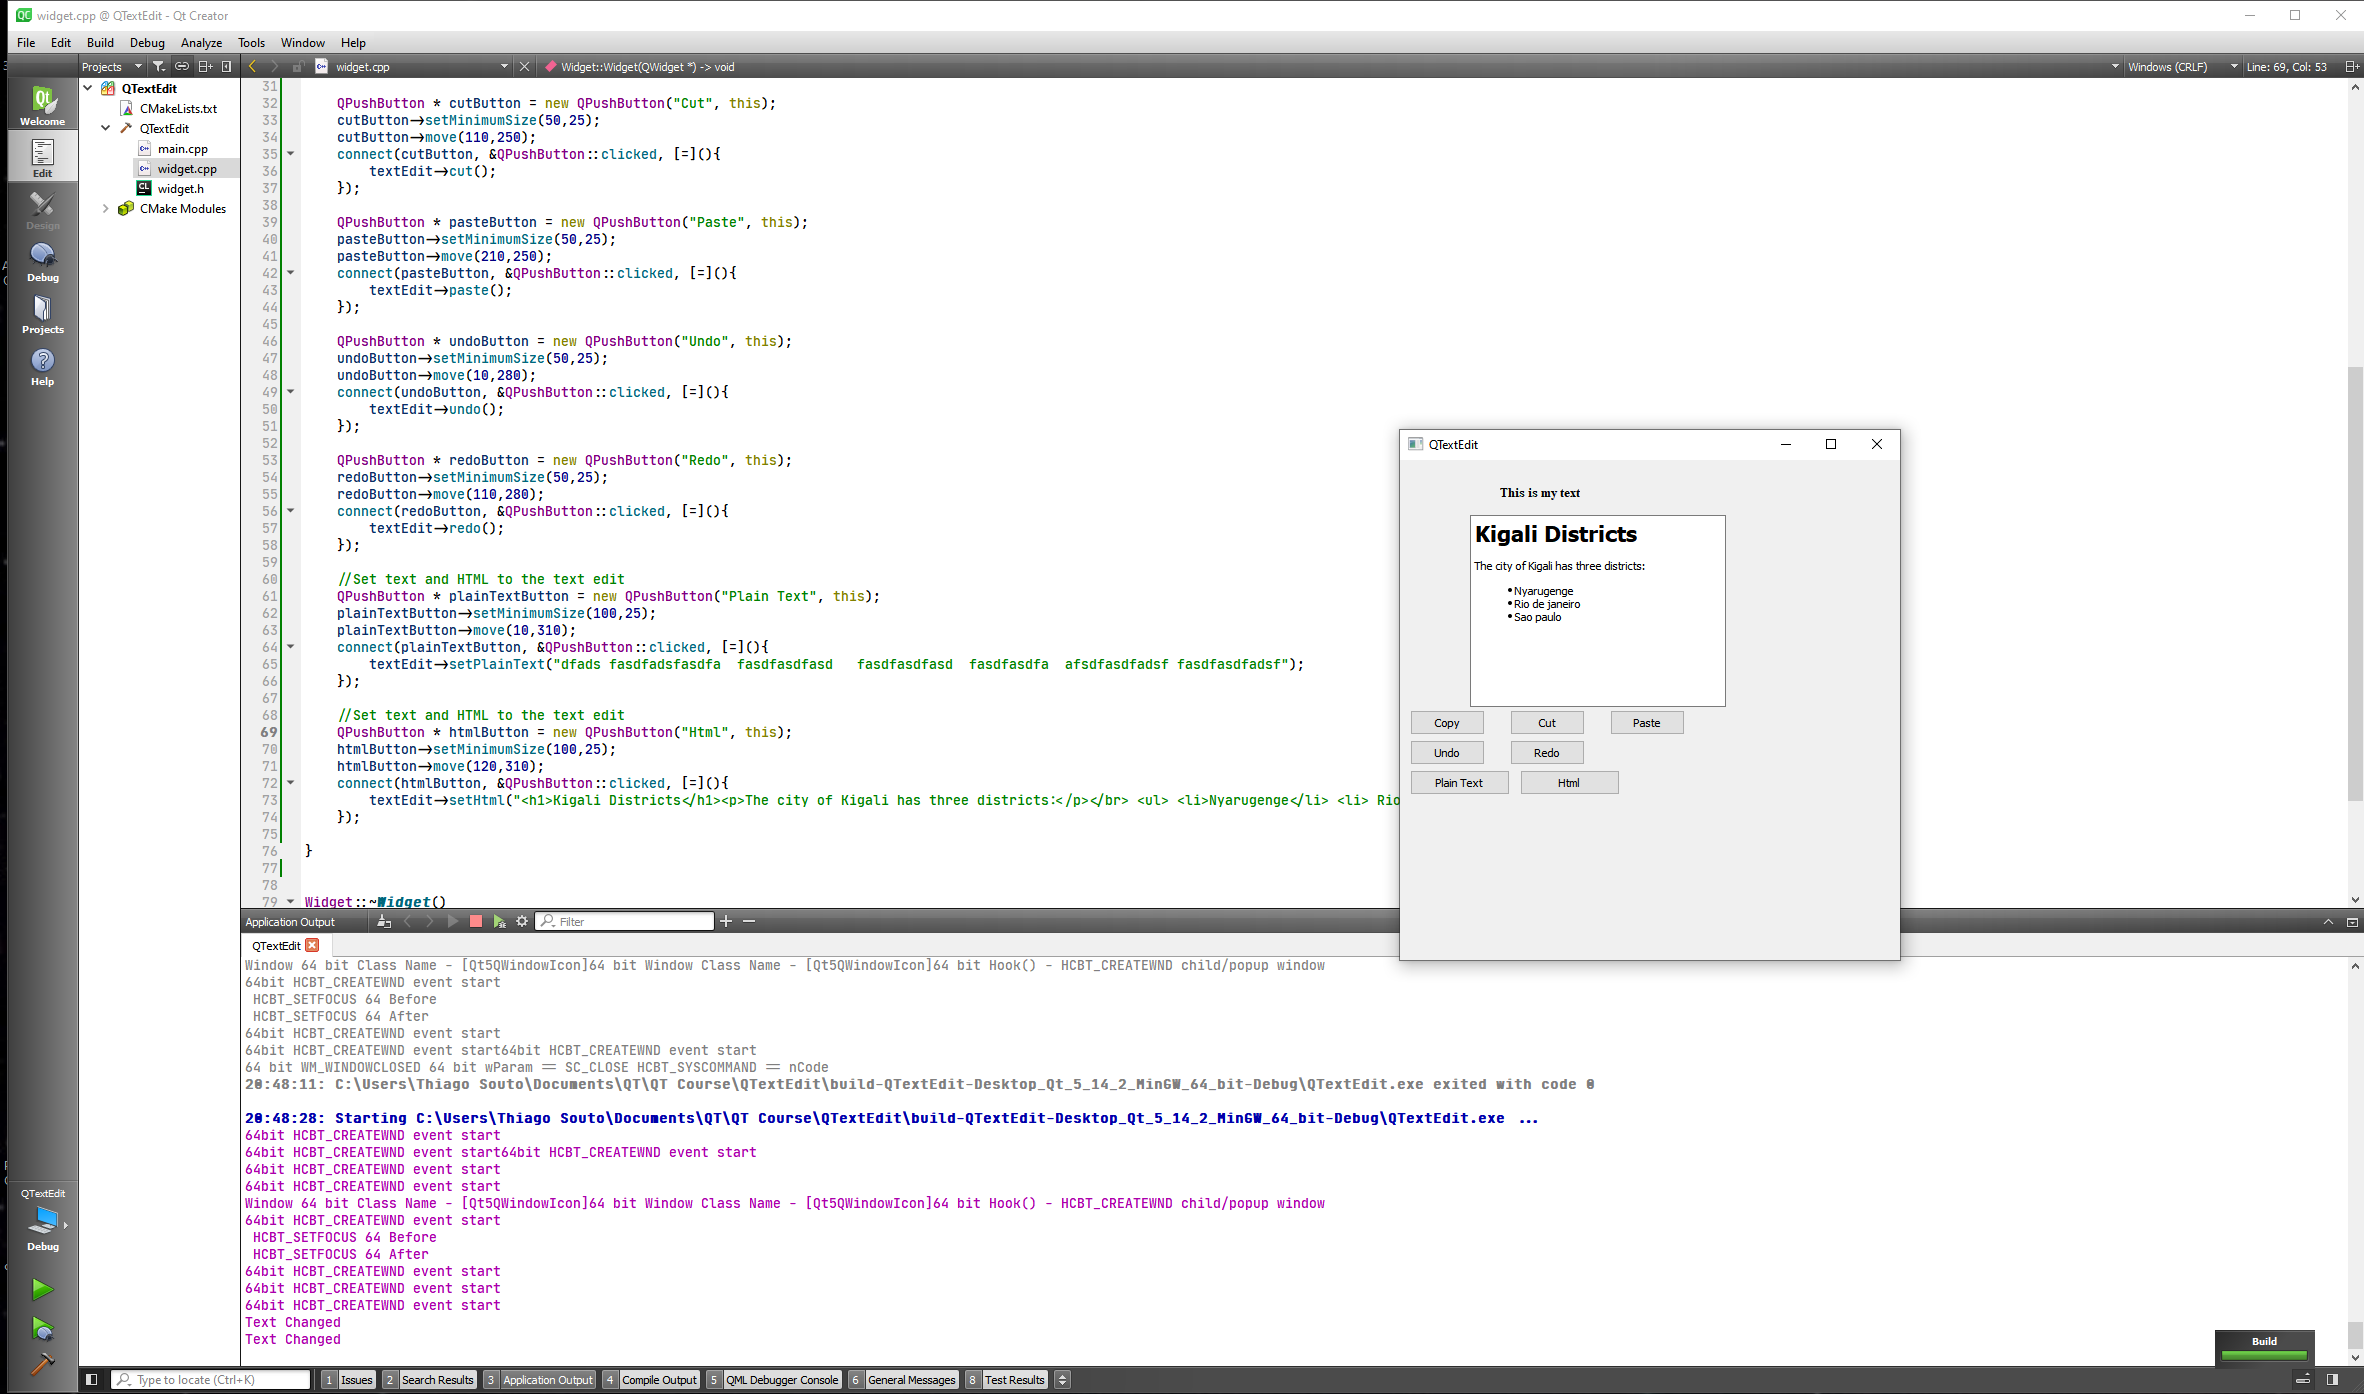The image size is (2364, 1394).
Task: Build project with hammer icon
Action: pos(42,1363)
